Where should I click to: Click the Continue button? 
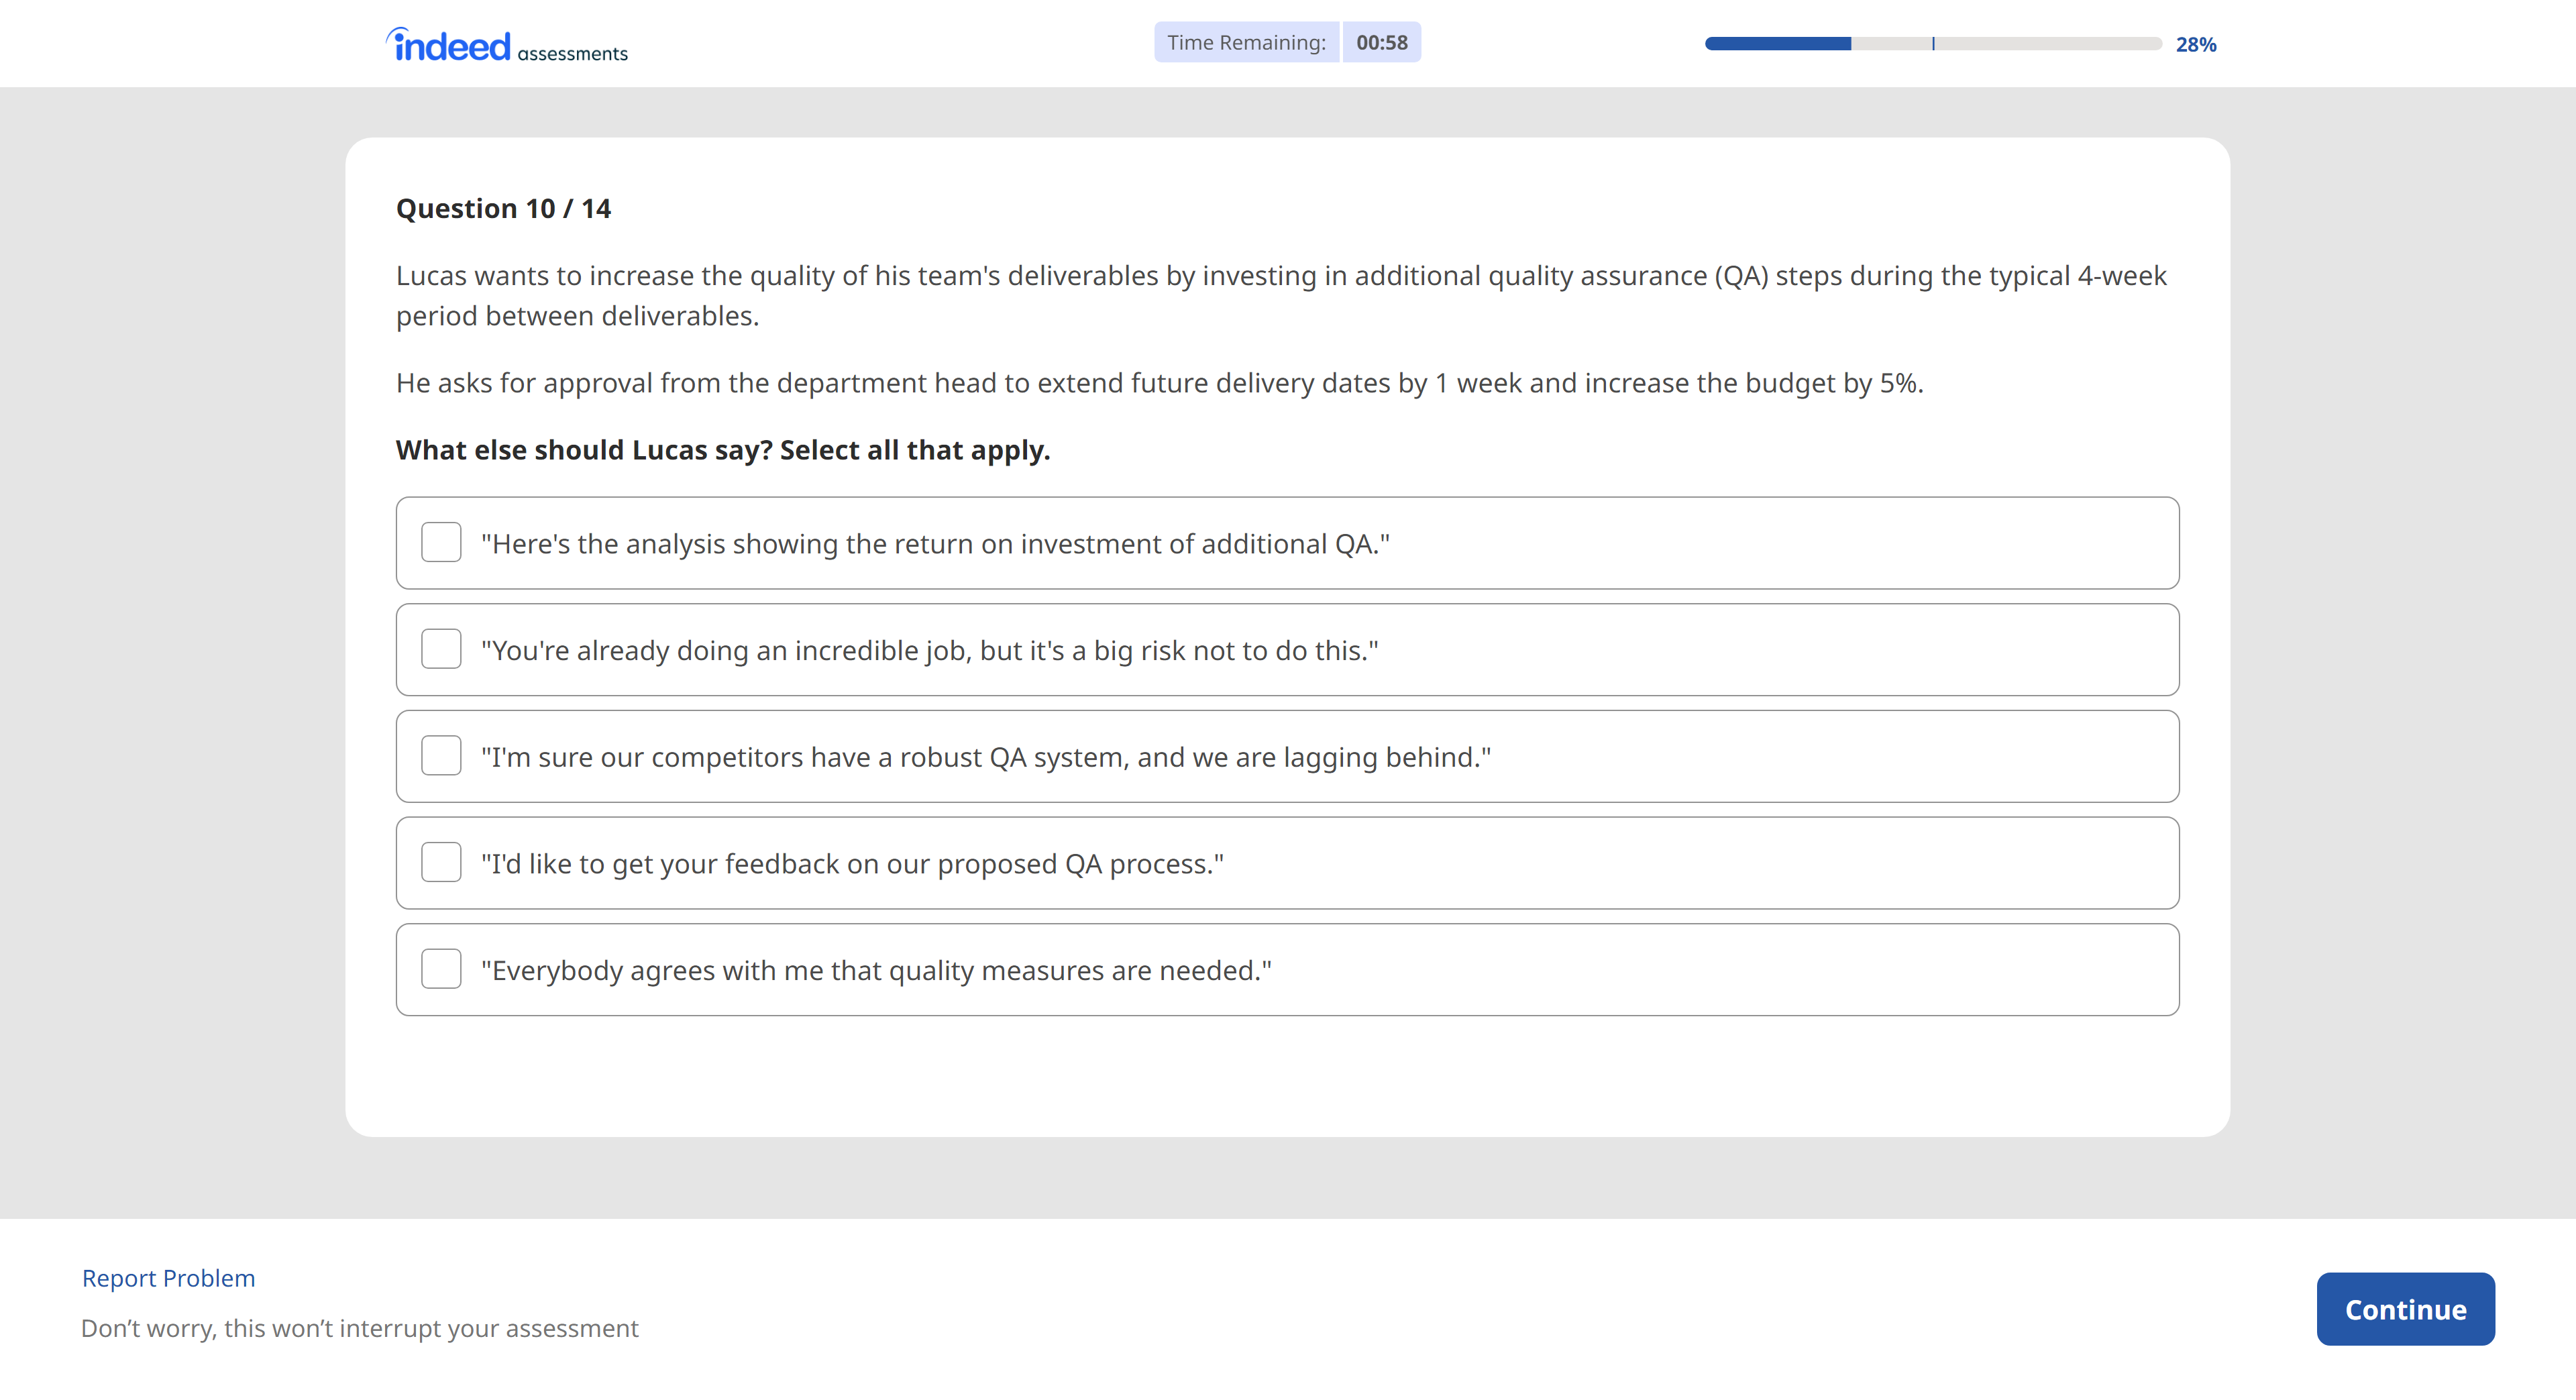2405,1309
